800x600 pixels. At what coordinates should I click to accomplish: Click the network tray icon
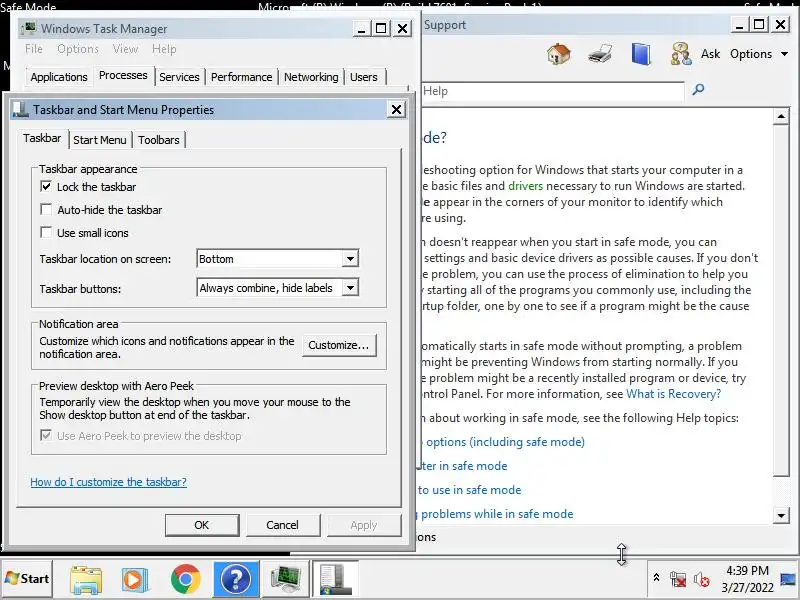(x=678, y=579)
